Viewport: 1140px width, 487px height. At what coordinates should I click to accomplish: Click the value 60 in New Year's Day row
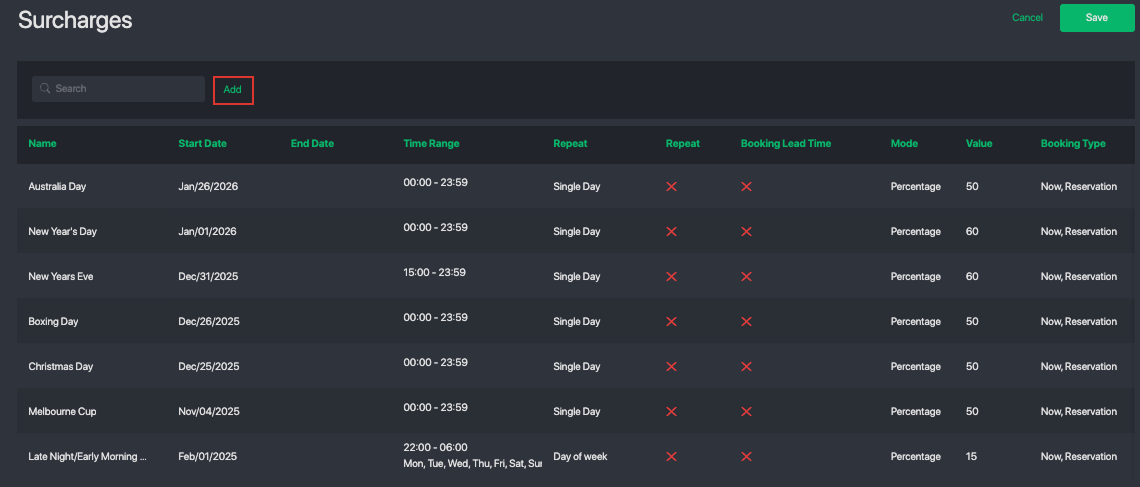click(x=972, y=232)
